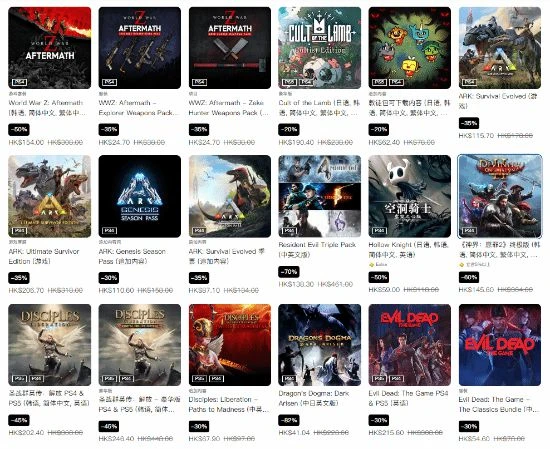
Task: Open the ARK: Ultimate Survivor Edition title link
Action: (44, 256)
